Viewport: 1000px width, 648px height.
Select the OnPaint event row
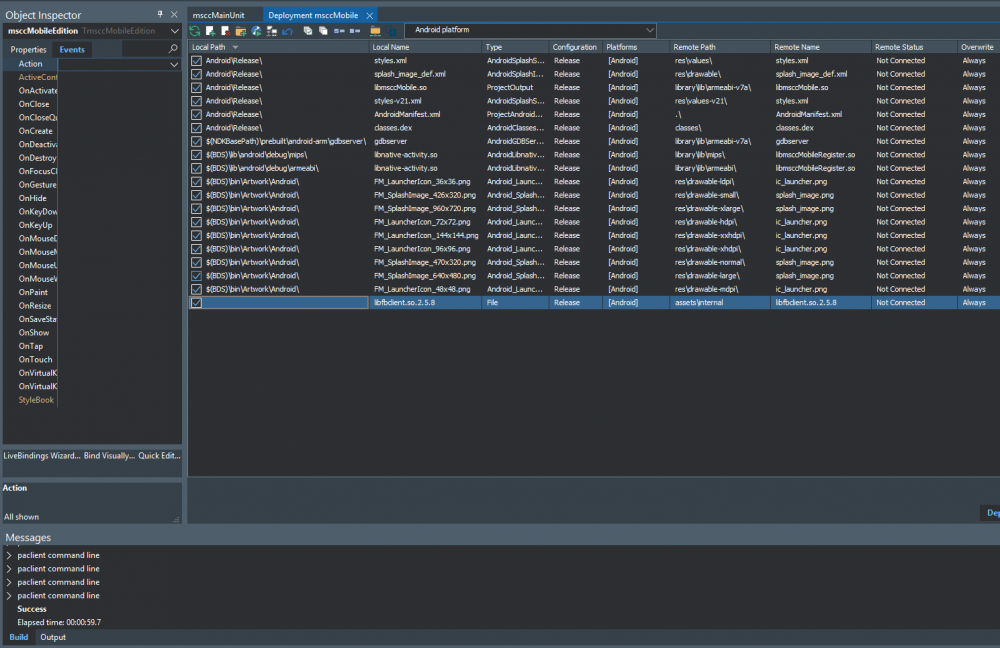click(x=33, y=292)
